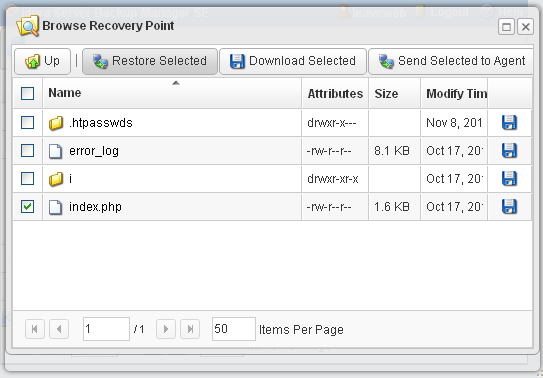Uncheck the index.php row checkbox
This screenshot has height=378, width=543.
coord(27,207)
